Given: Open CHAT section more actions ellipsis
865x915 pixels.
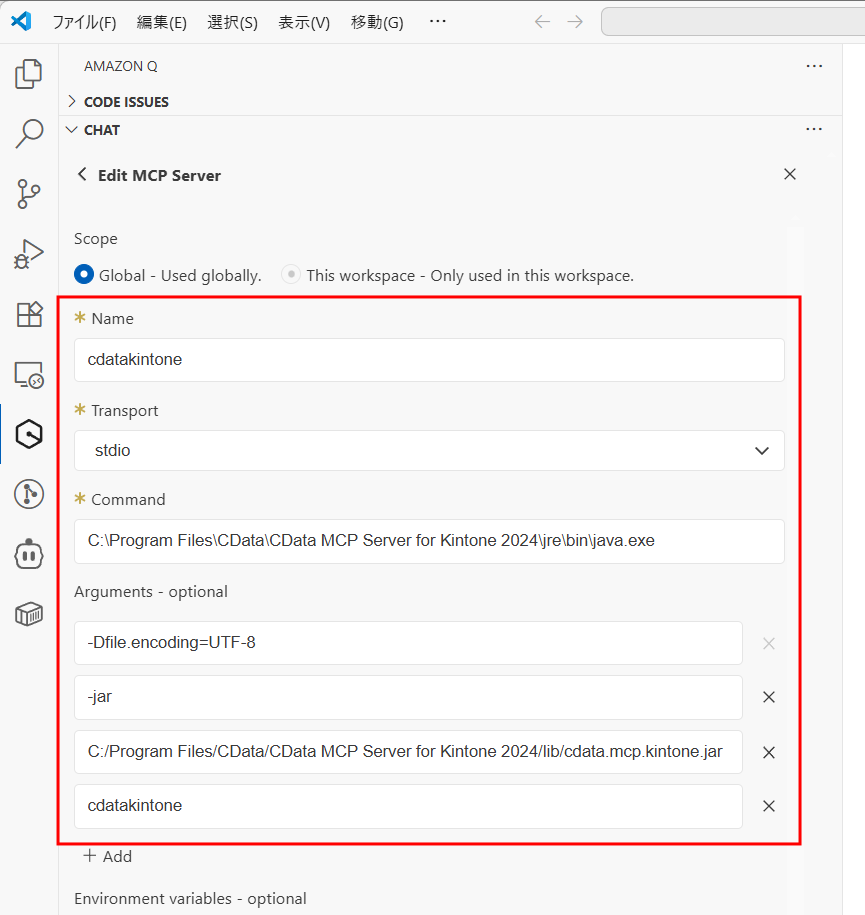Looking at the screenshot, I should [x=814, y=129].
